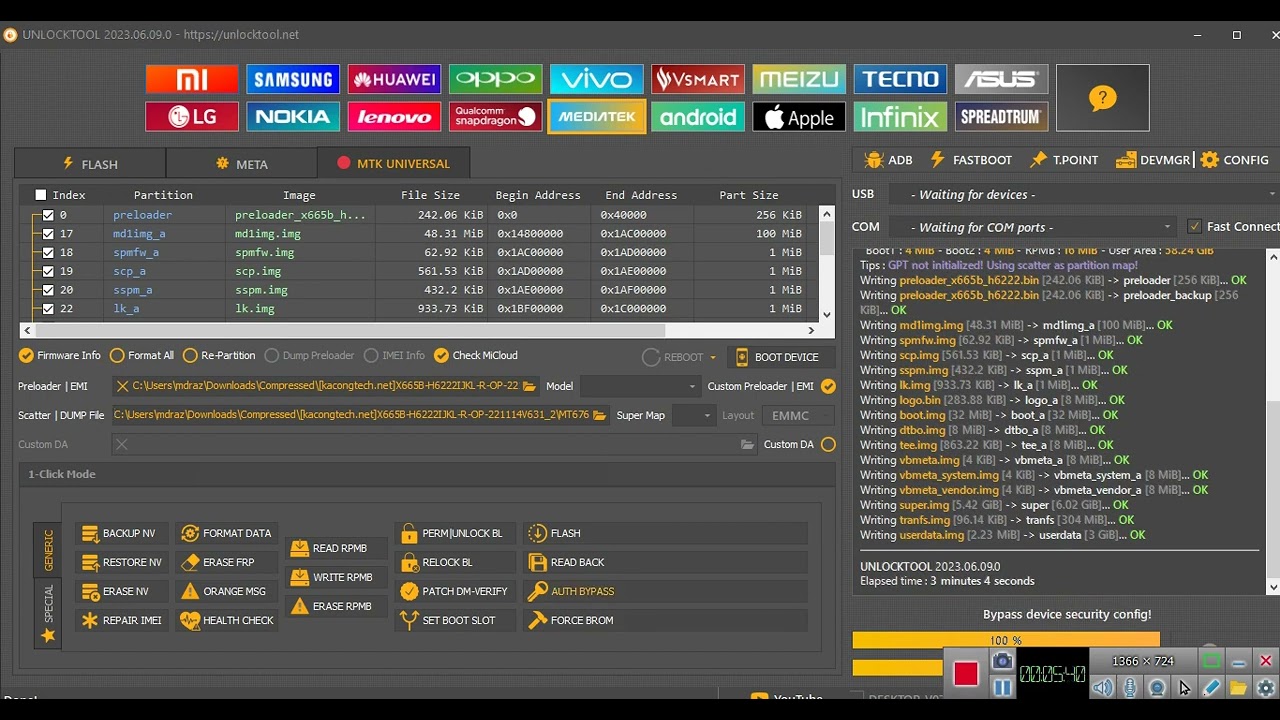
Task: Open recorder pencil drawing tool
Action: point(1211,687)
